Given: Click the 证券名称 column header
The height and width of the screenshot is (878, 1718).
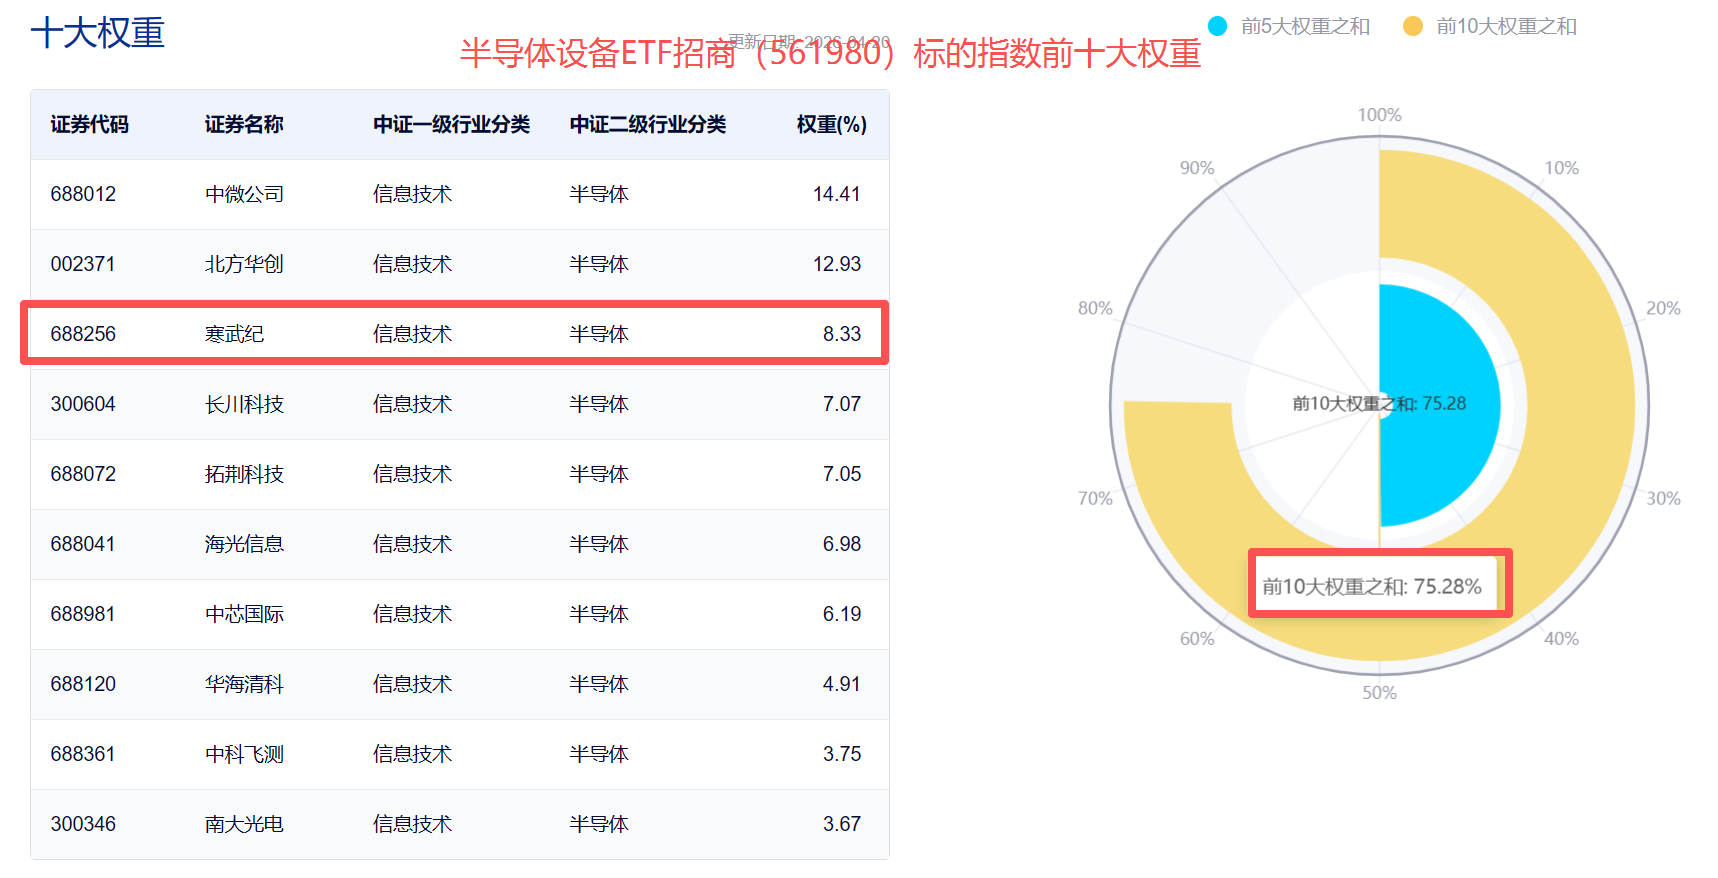Looking at the screenshot, I should pyautogui.click(x=244, y=124).
